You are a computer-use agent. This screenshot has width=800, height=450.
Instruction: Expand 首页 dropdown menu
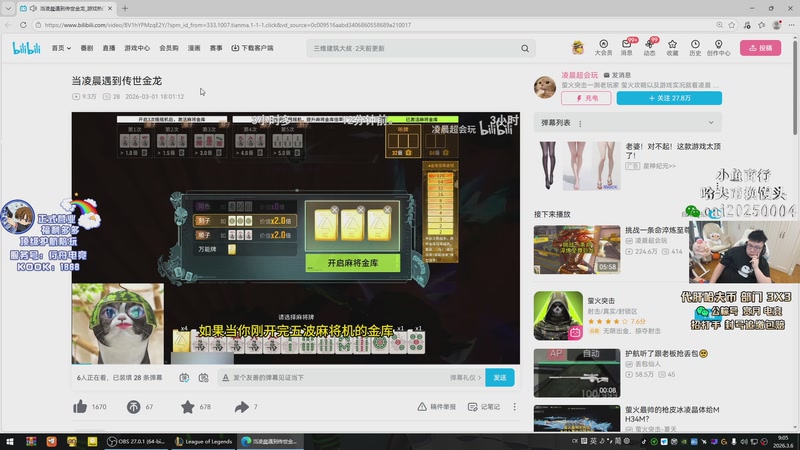click(x=61, y=48)
